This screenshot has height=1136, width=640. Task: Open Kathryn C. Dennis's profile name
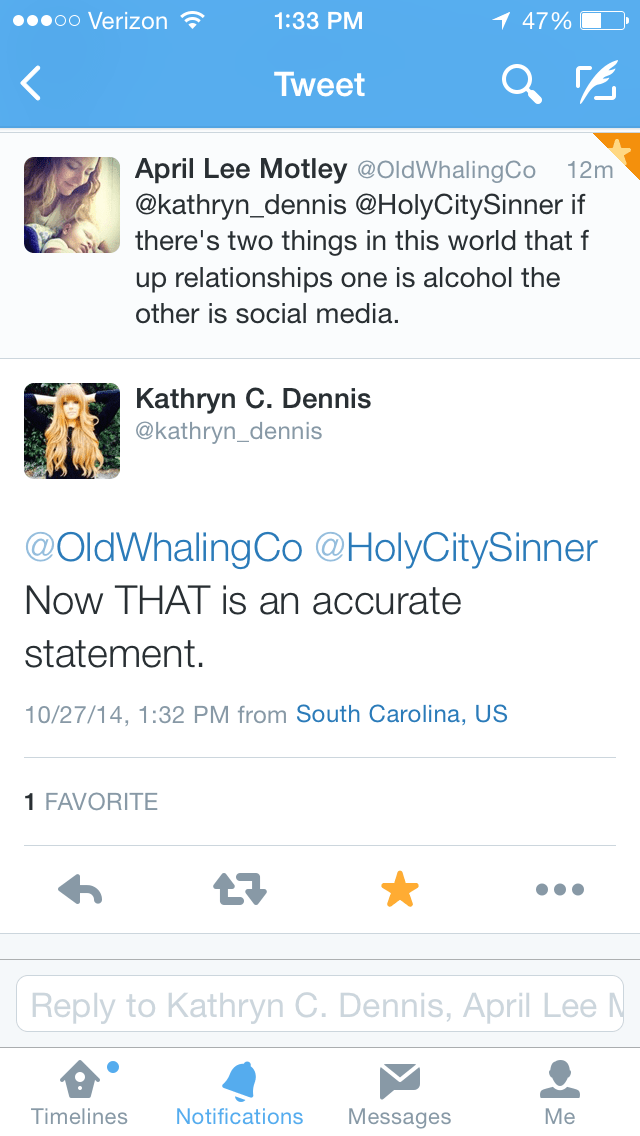coord(253,399)
